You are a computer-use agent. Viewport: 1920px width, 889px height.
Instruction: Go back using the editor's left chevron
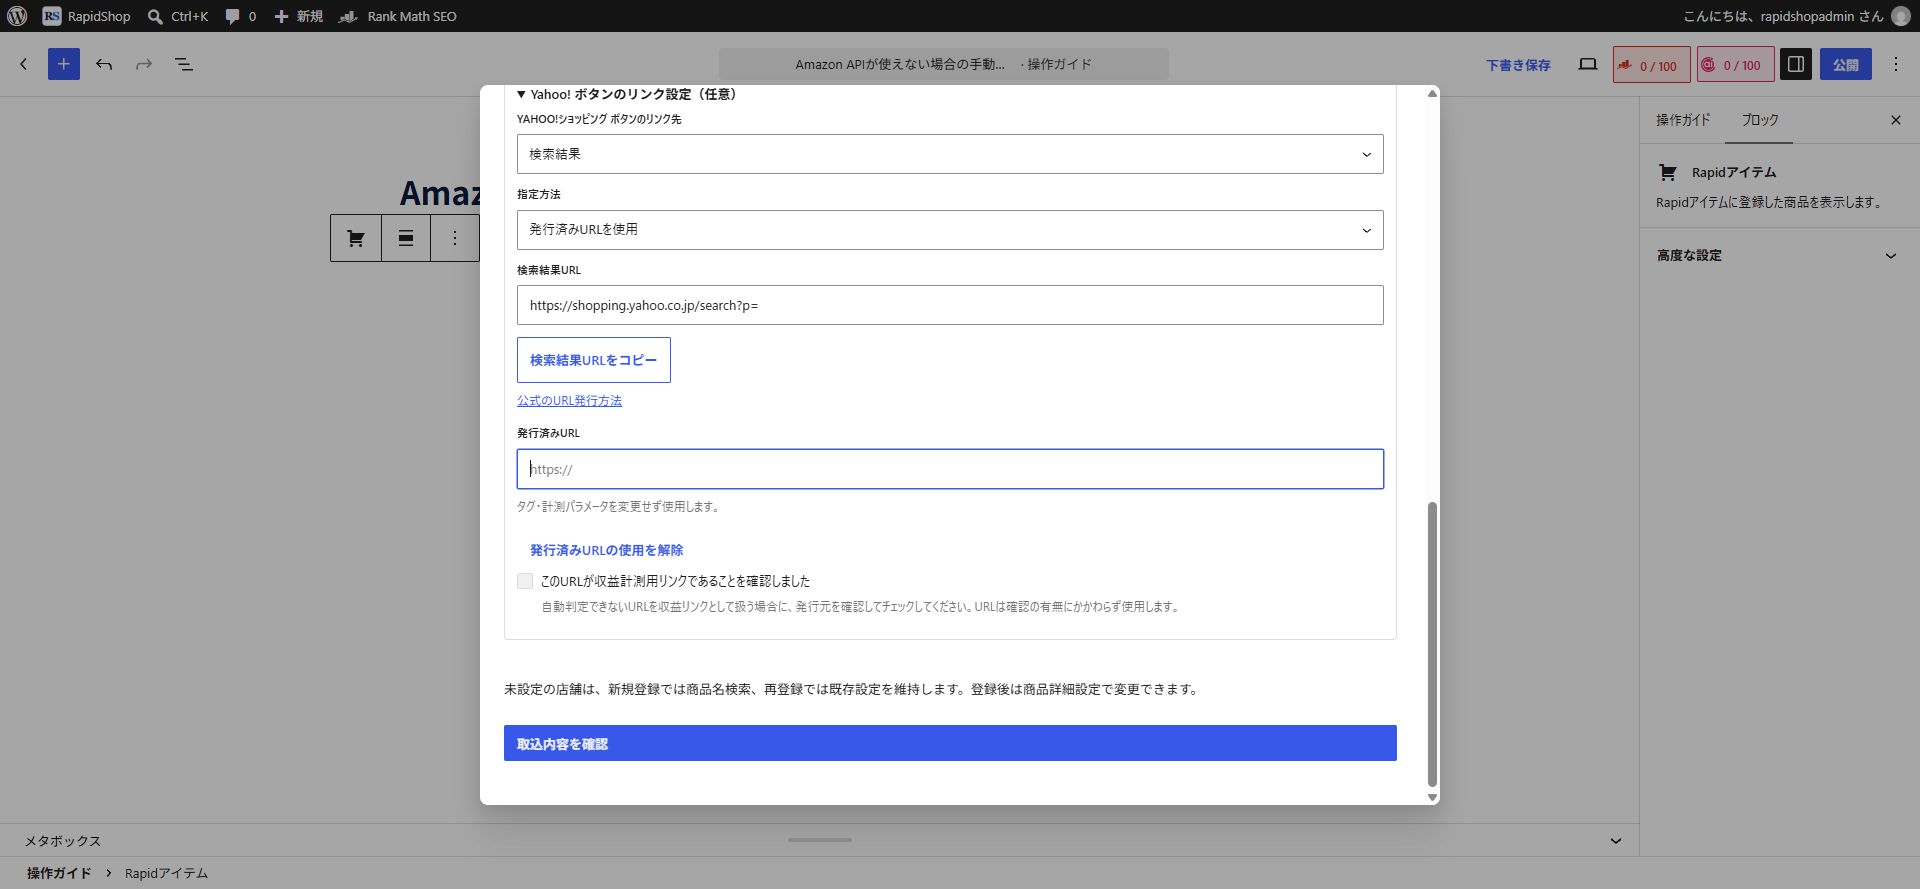click(x=24, y=64)
